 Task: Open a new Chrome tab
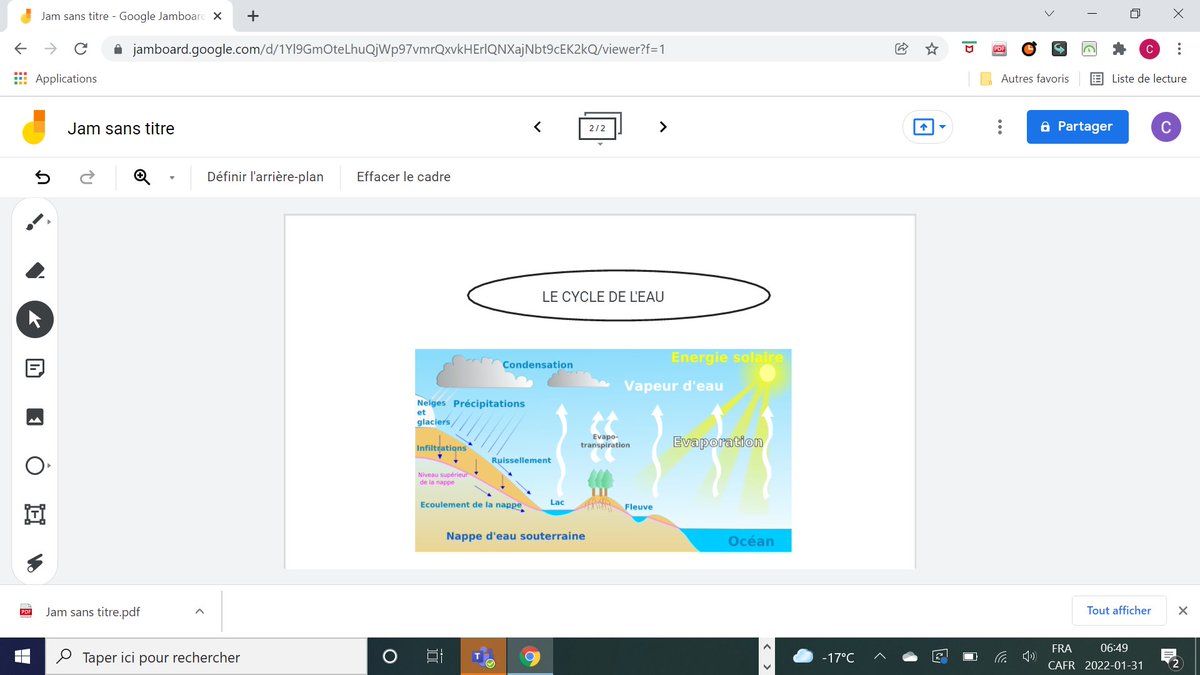tap(253, 15)
